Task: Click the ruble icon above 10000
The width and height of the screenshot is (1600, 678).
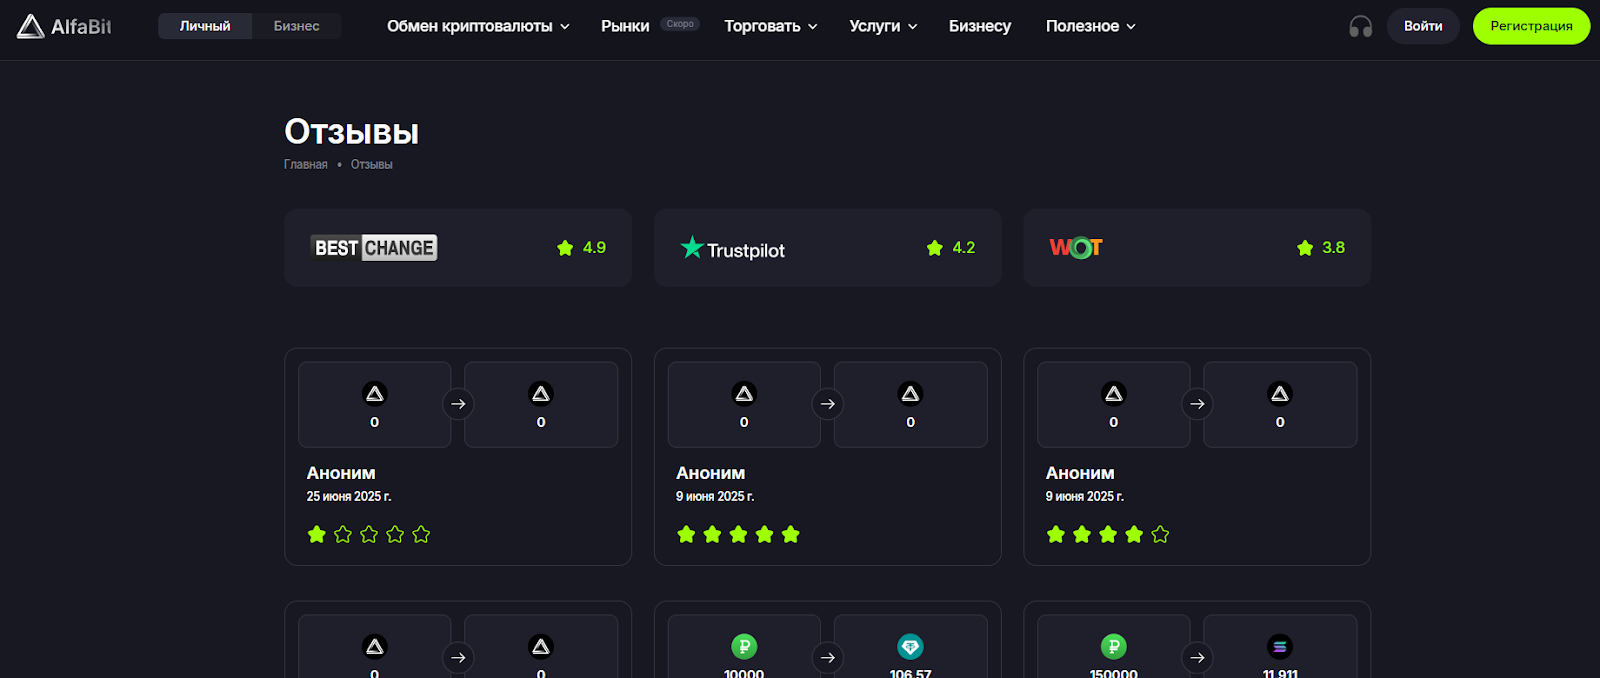Action: [744, 647]
